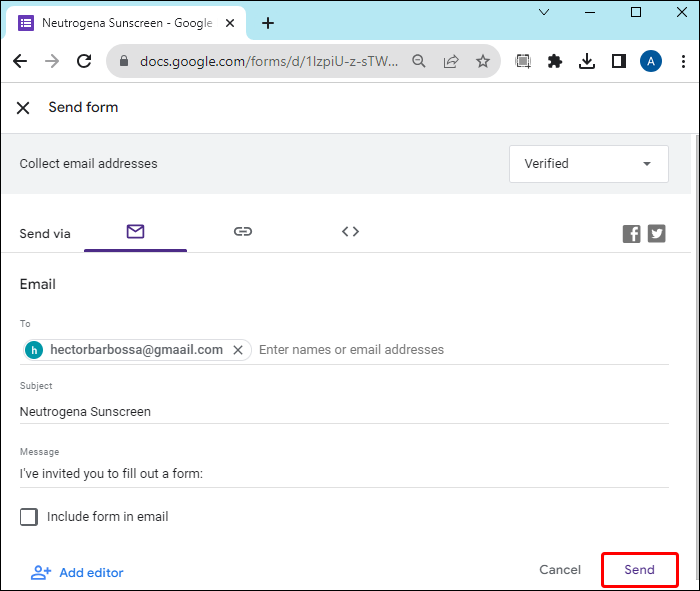The height and width of the screenshot is (591, 700).
Task: Open the profile avatar A menu
Action: 651,61
